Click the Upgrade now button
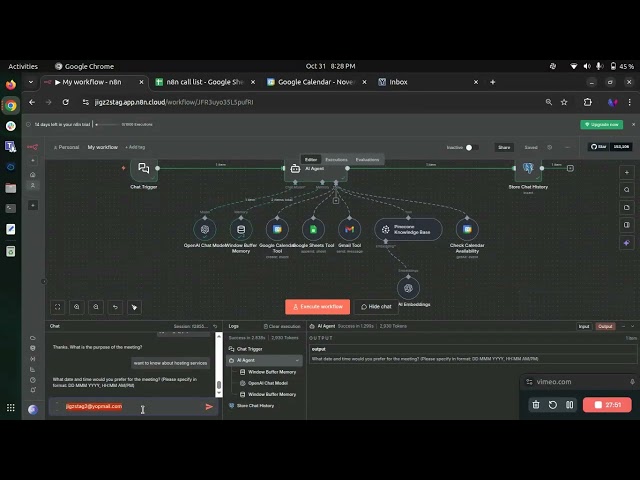This screenshot has height=480, width=640. [601, 124]
